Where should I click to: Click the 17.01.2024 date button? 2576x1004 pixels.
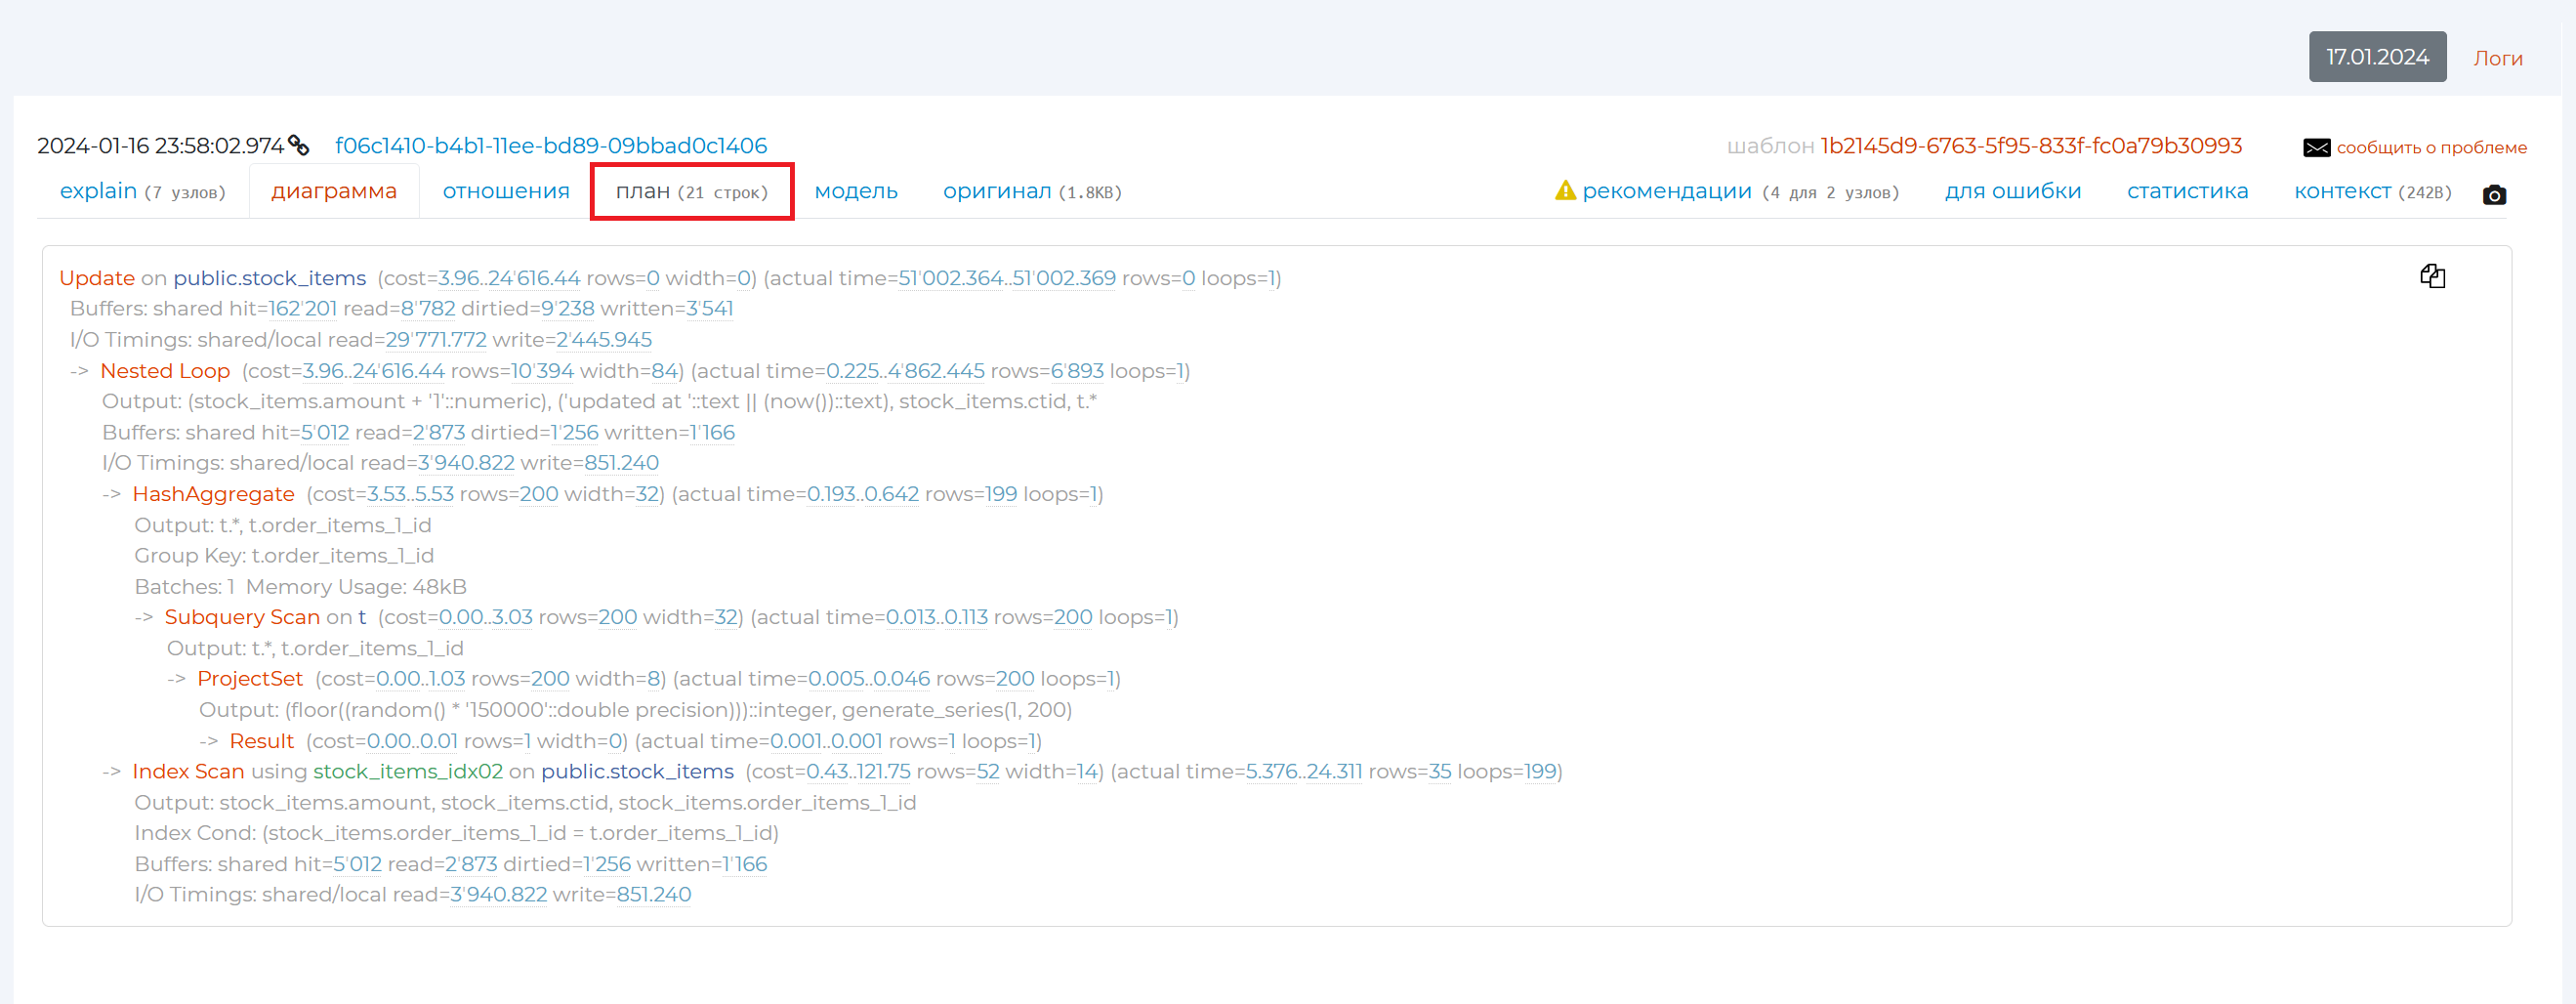point(2377,57)
